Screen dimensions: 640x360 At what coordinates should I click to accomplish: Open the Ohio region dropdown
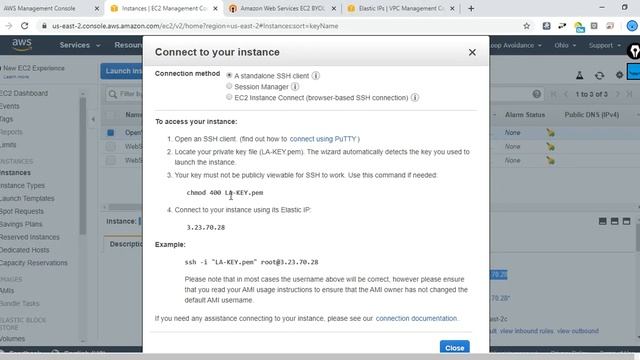pos(565,45)
